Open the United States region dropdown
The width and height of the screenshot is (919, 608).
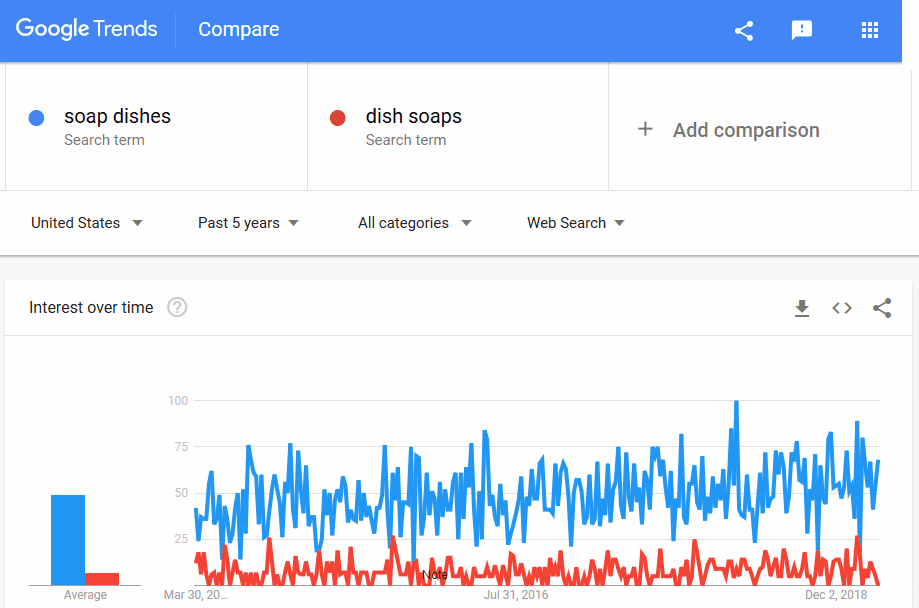(87, 223)
